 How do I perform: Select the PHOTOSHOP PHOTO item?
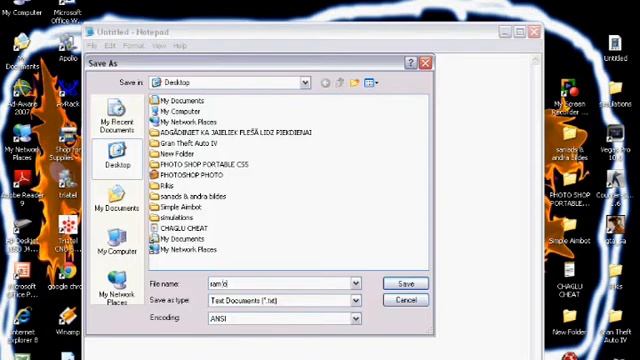(186, 175)
